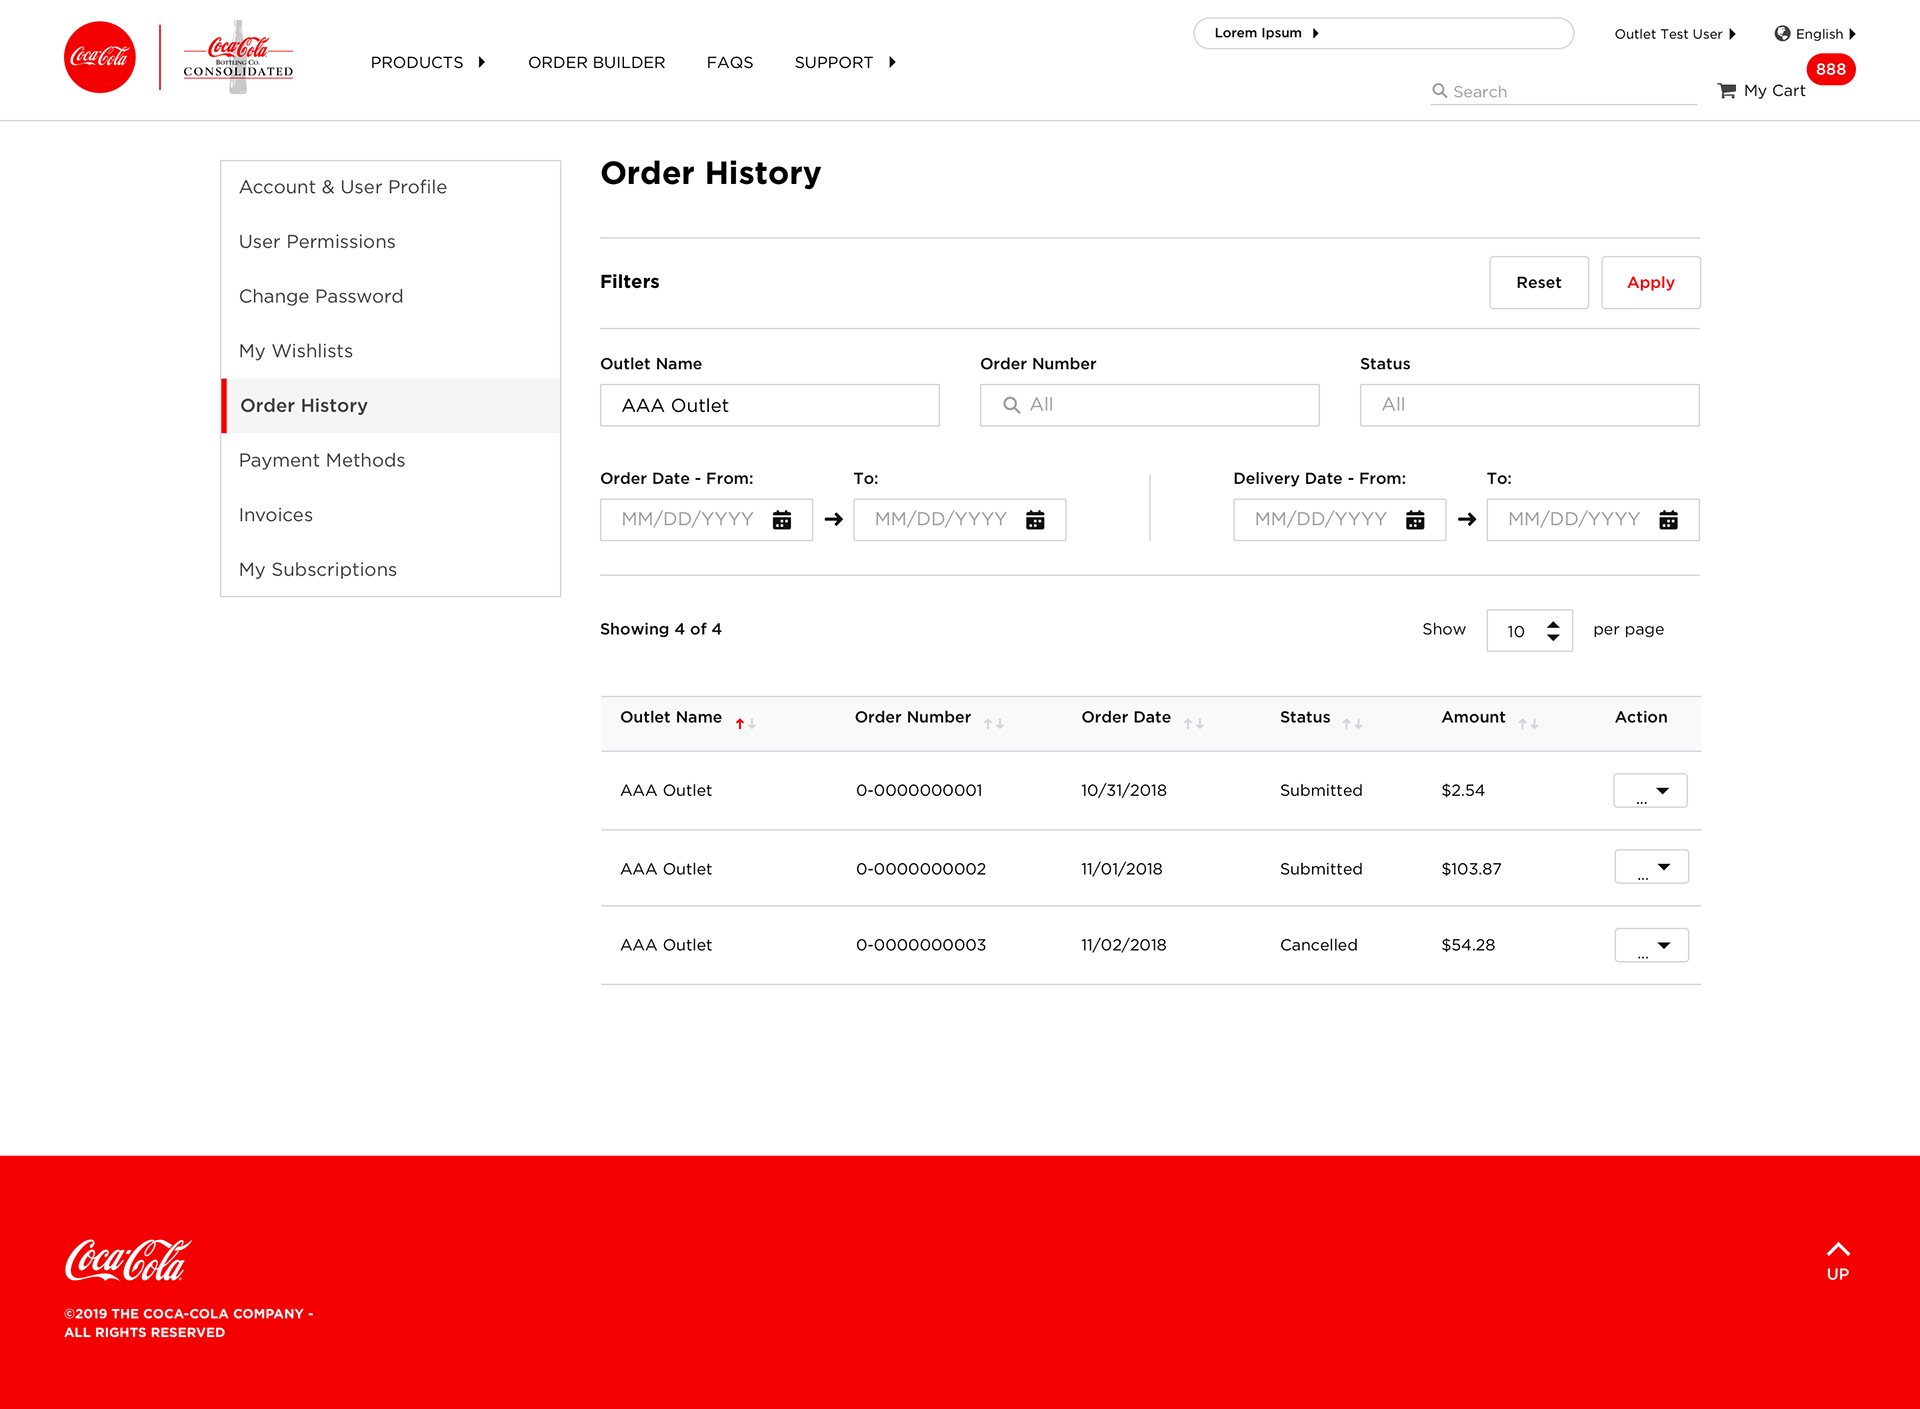Click the Reset filters button
Viewport: 1920px width, 1409px height.
click(1538, 283)
